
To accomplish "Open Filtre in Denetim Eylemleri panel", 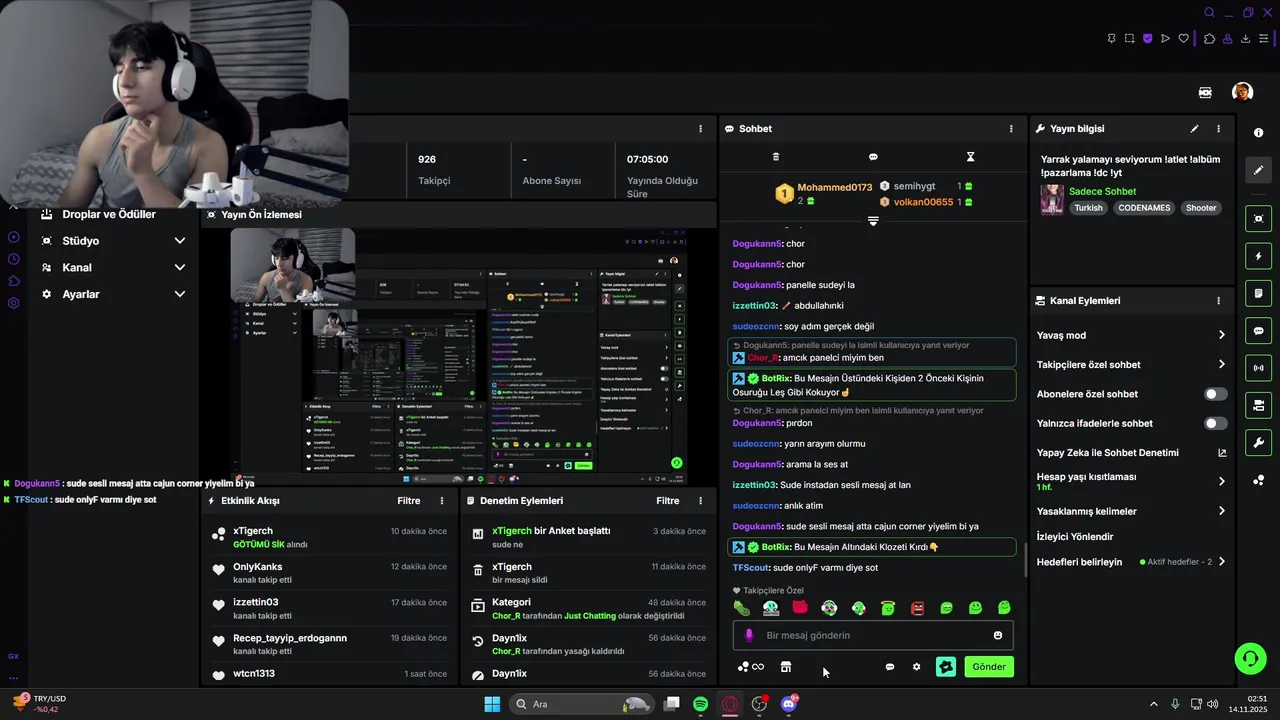I will 667,501.
